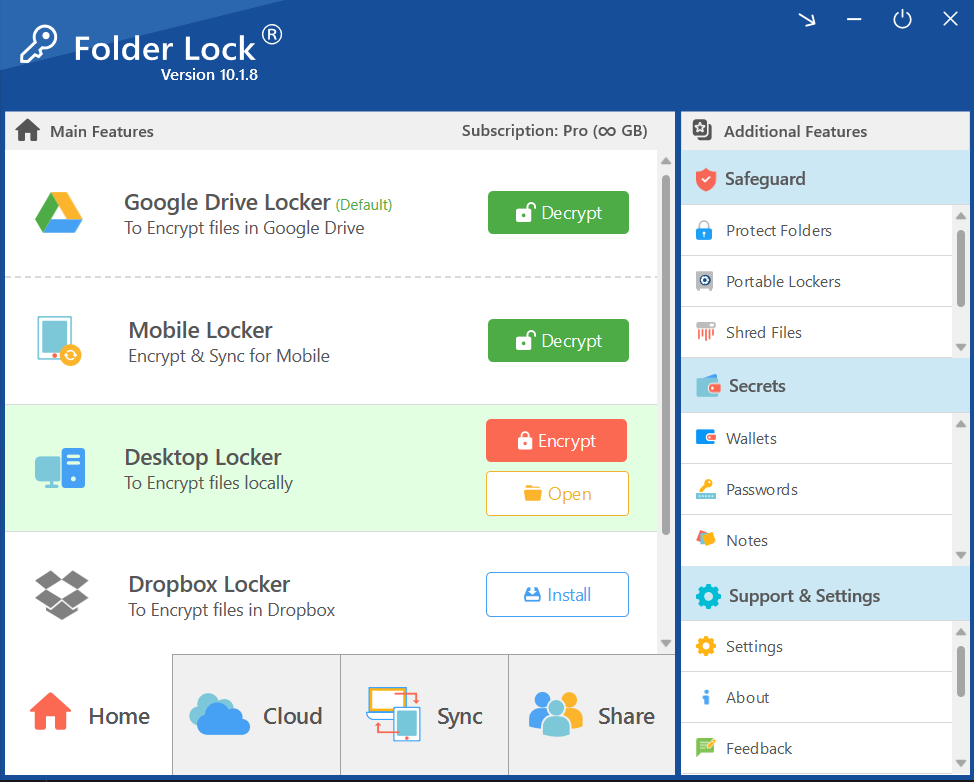
Task: Click the Share people icon
Action: [x=555, y=714]
